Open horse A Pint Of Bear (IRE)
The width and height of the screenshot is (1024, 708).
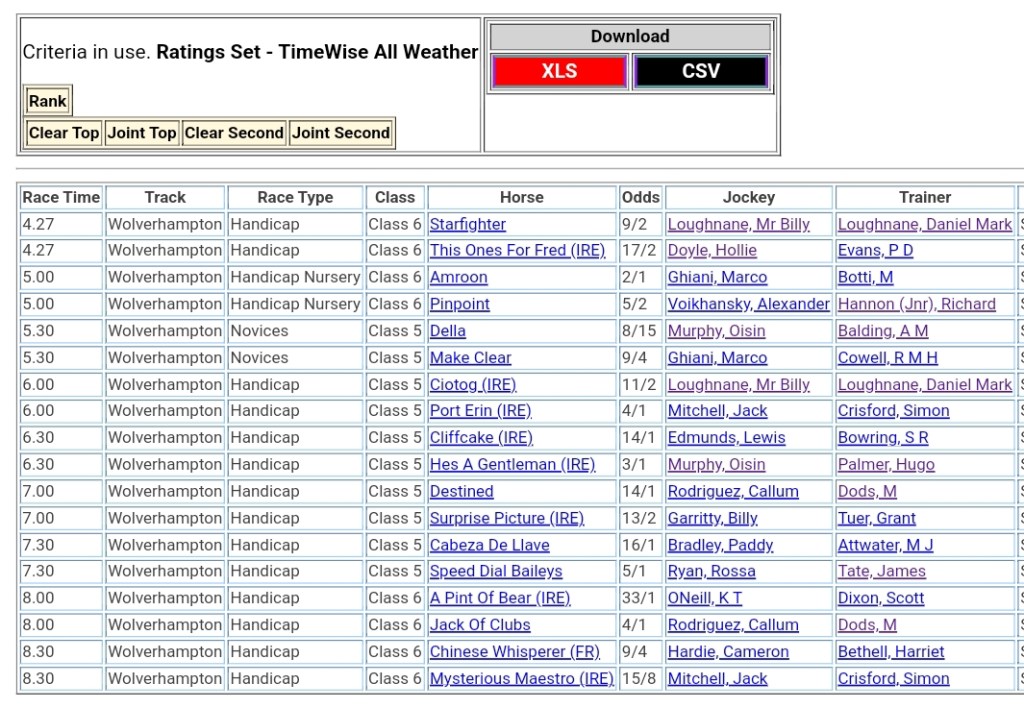coord(500,598)
